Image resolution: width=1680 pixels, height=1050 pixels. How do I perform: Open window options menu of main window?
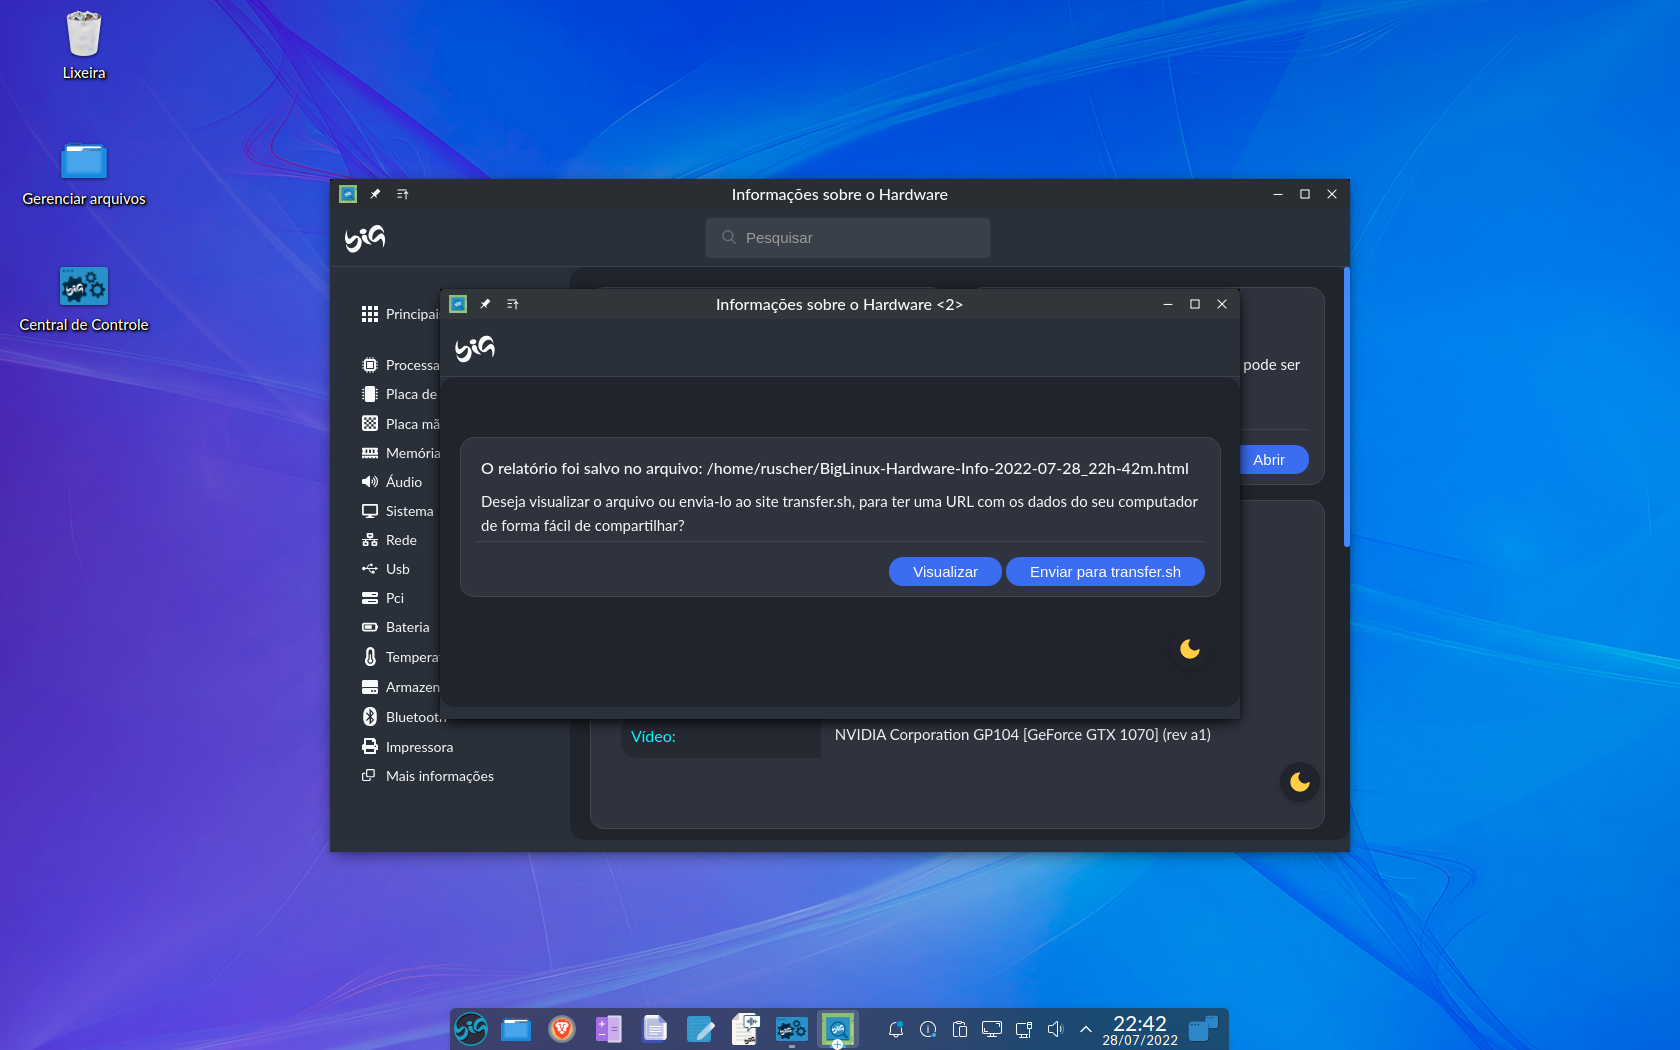tap(402, 194)
